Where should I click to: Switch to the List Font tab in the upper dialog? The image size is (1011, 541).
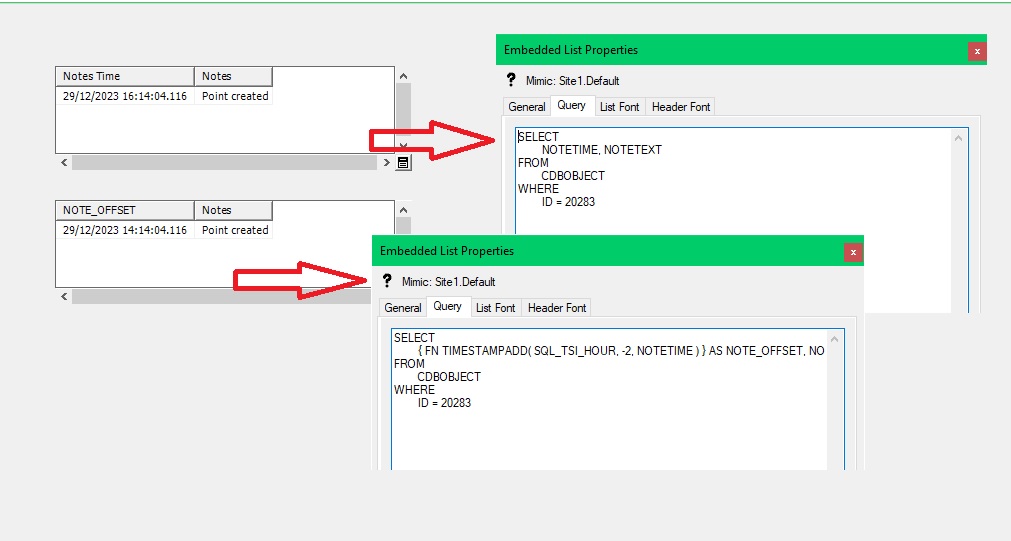(620, 107)
